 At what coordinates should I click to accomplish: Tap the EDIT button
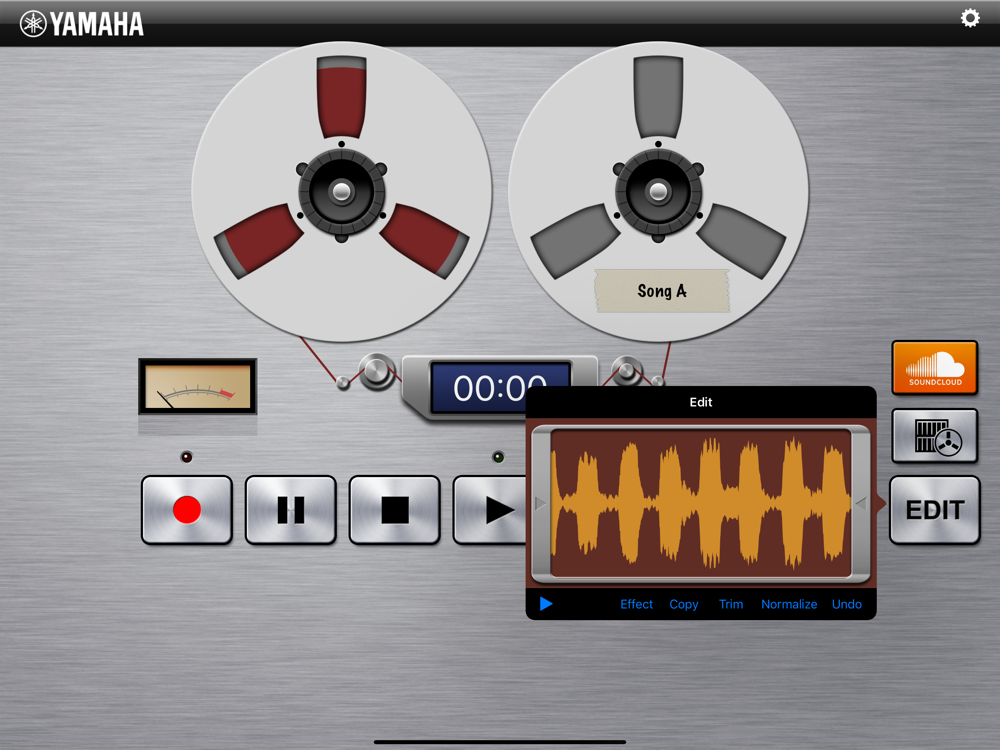coord(934,510)
